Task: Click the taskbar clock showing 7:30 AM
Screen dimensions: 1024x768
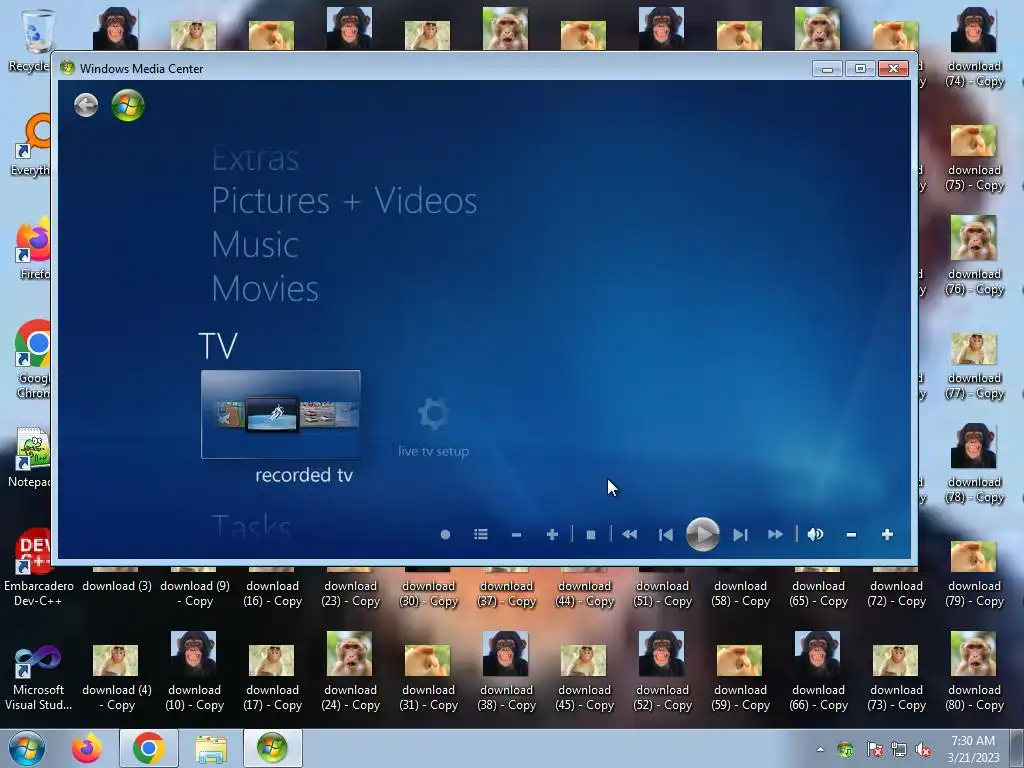Action: coord(973,748)
